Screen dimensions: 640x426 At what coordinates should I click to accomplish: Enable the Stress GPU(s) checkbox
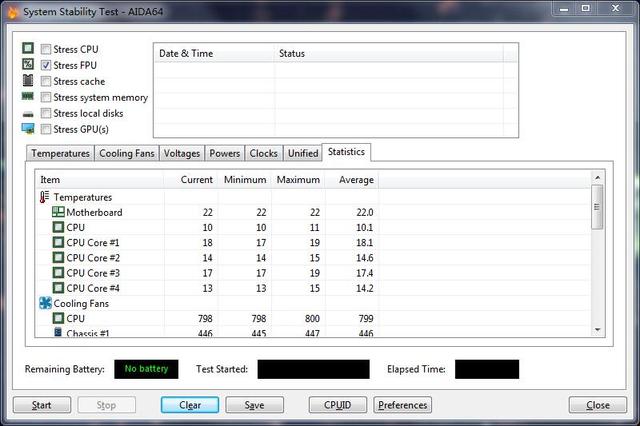46,129
